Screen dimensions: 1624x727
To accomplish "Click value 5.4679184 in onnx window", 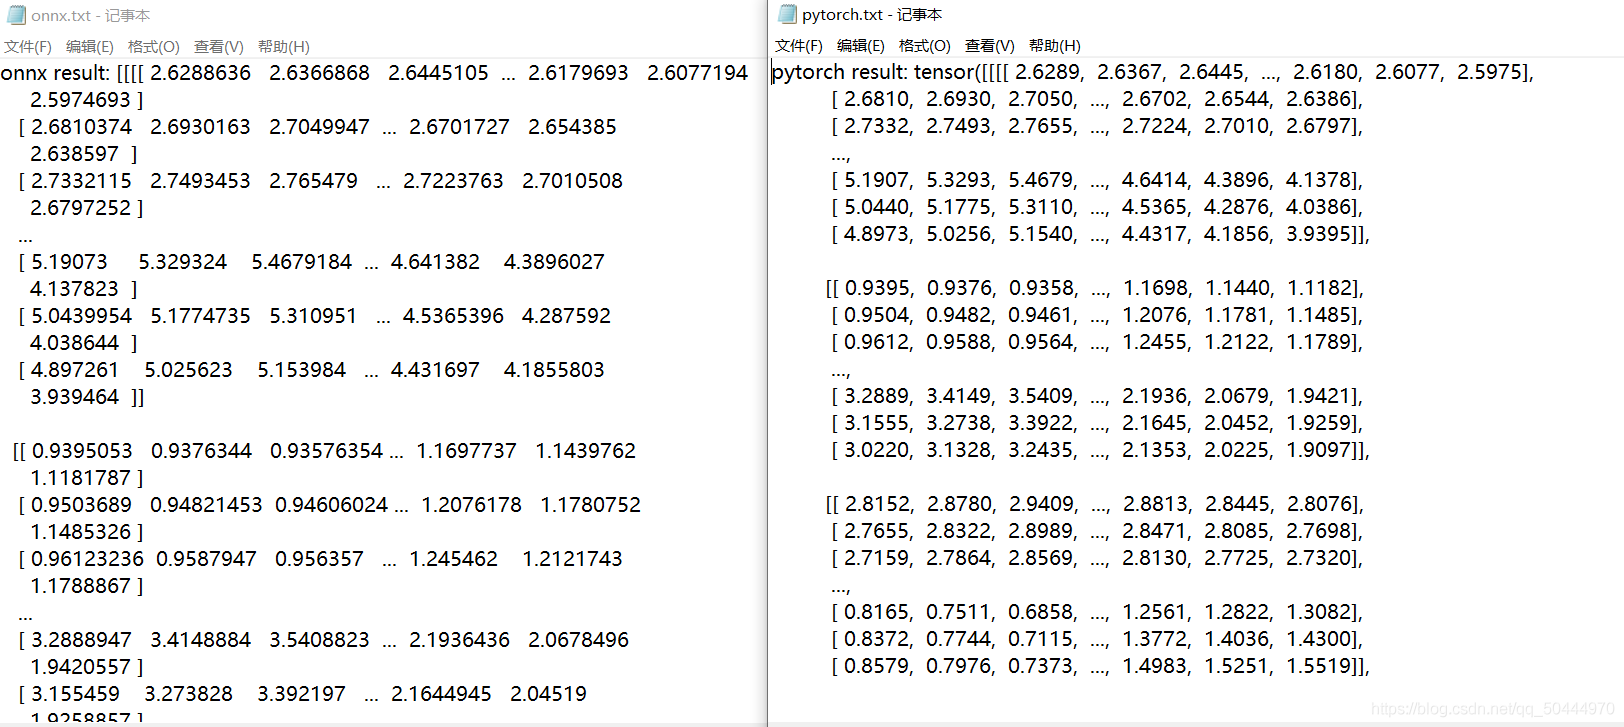I will (301, 262).
